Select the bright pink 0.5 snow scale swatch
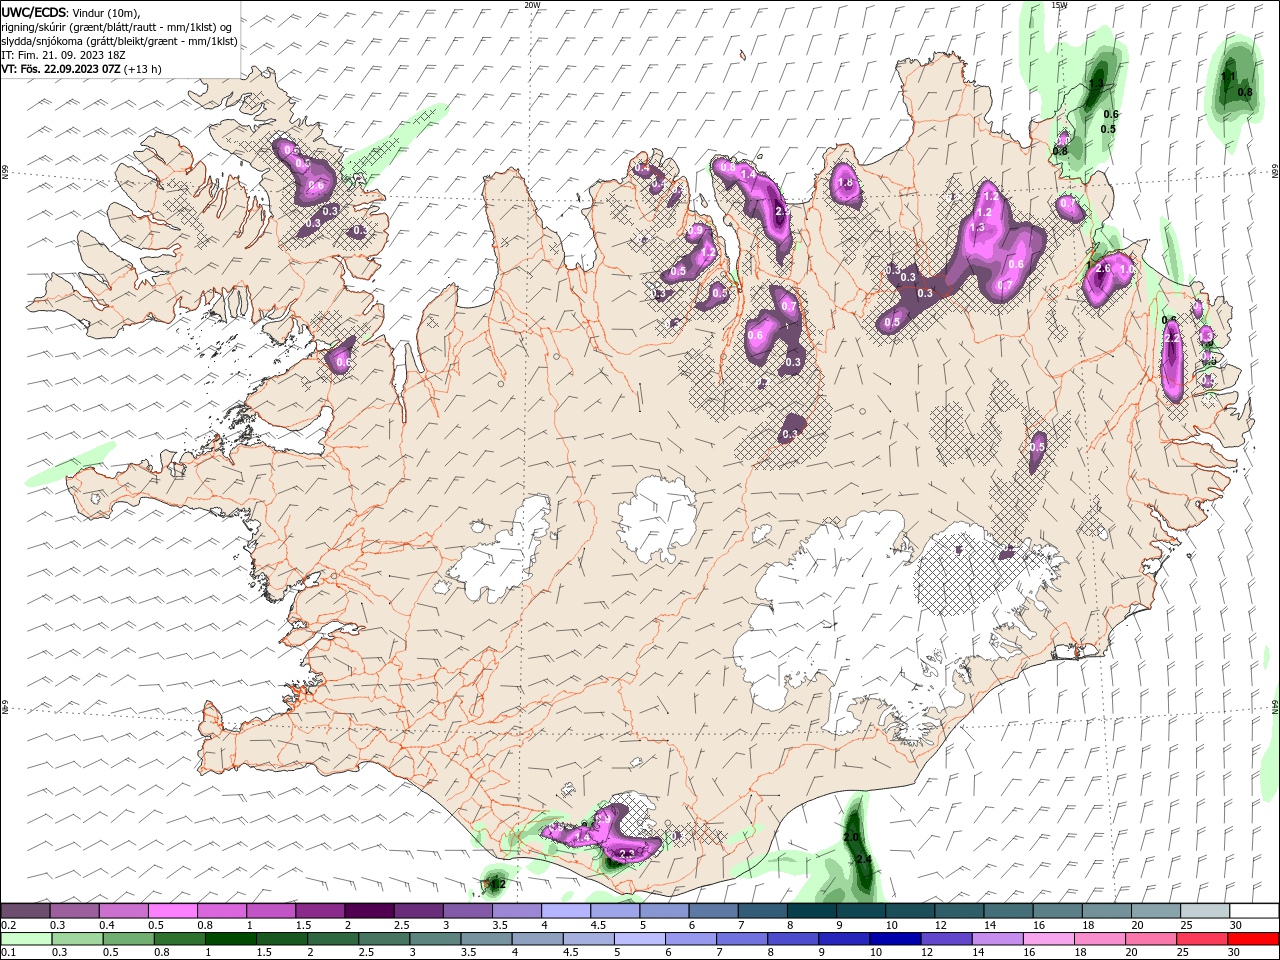The image size is (1280, 960). click(x=173, y=911)
